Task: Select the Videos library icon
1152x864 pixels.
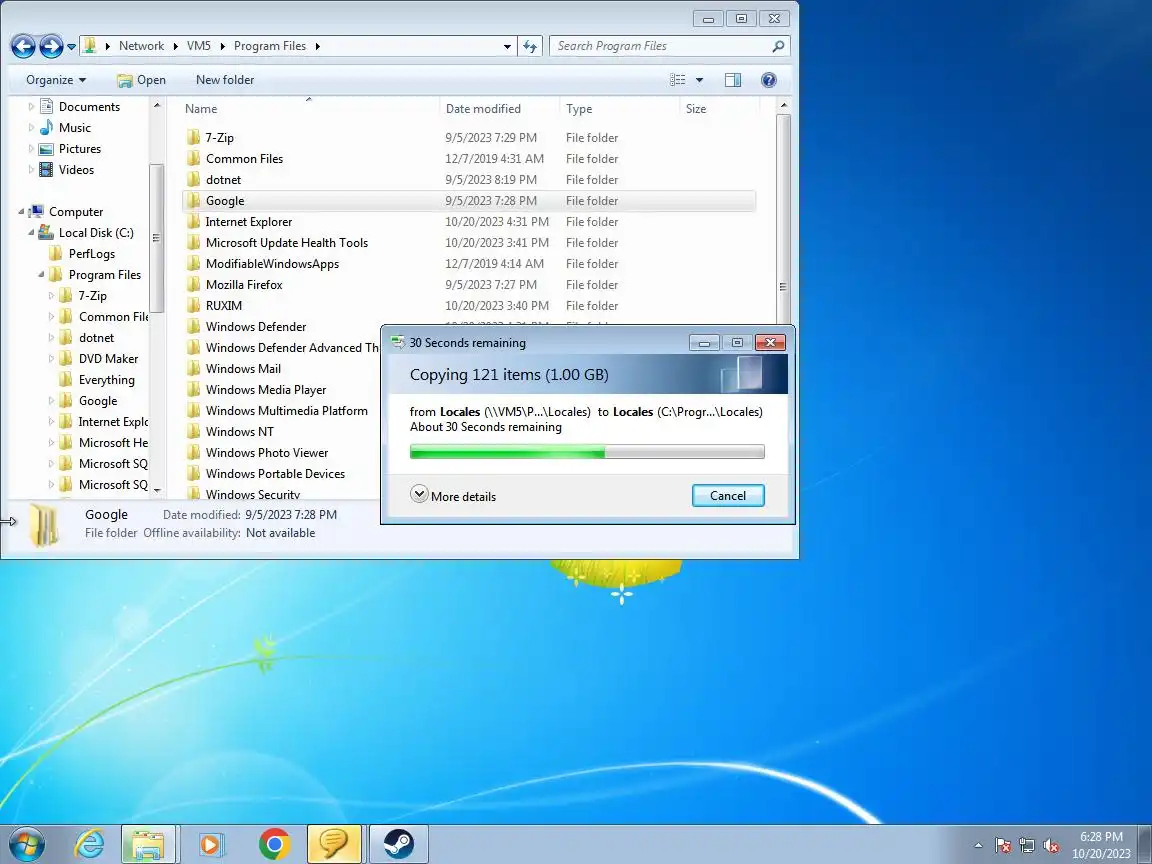Action: tap(46, 170)
